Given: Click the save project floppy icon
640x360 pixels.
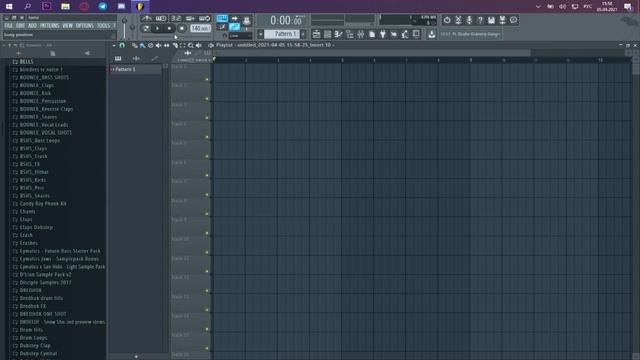Looking at the screenshot, I should (491, 20).
